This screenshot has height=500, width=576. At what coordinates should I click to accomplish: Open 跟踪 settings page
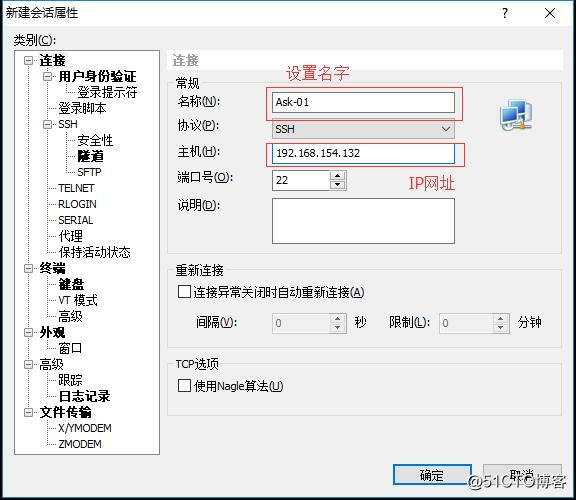click(71, 380)
